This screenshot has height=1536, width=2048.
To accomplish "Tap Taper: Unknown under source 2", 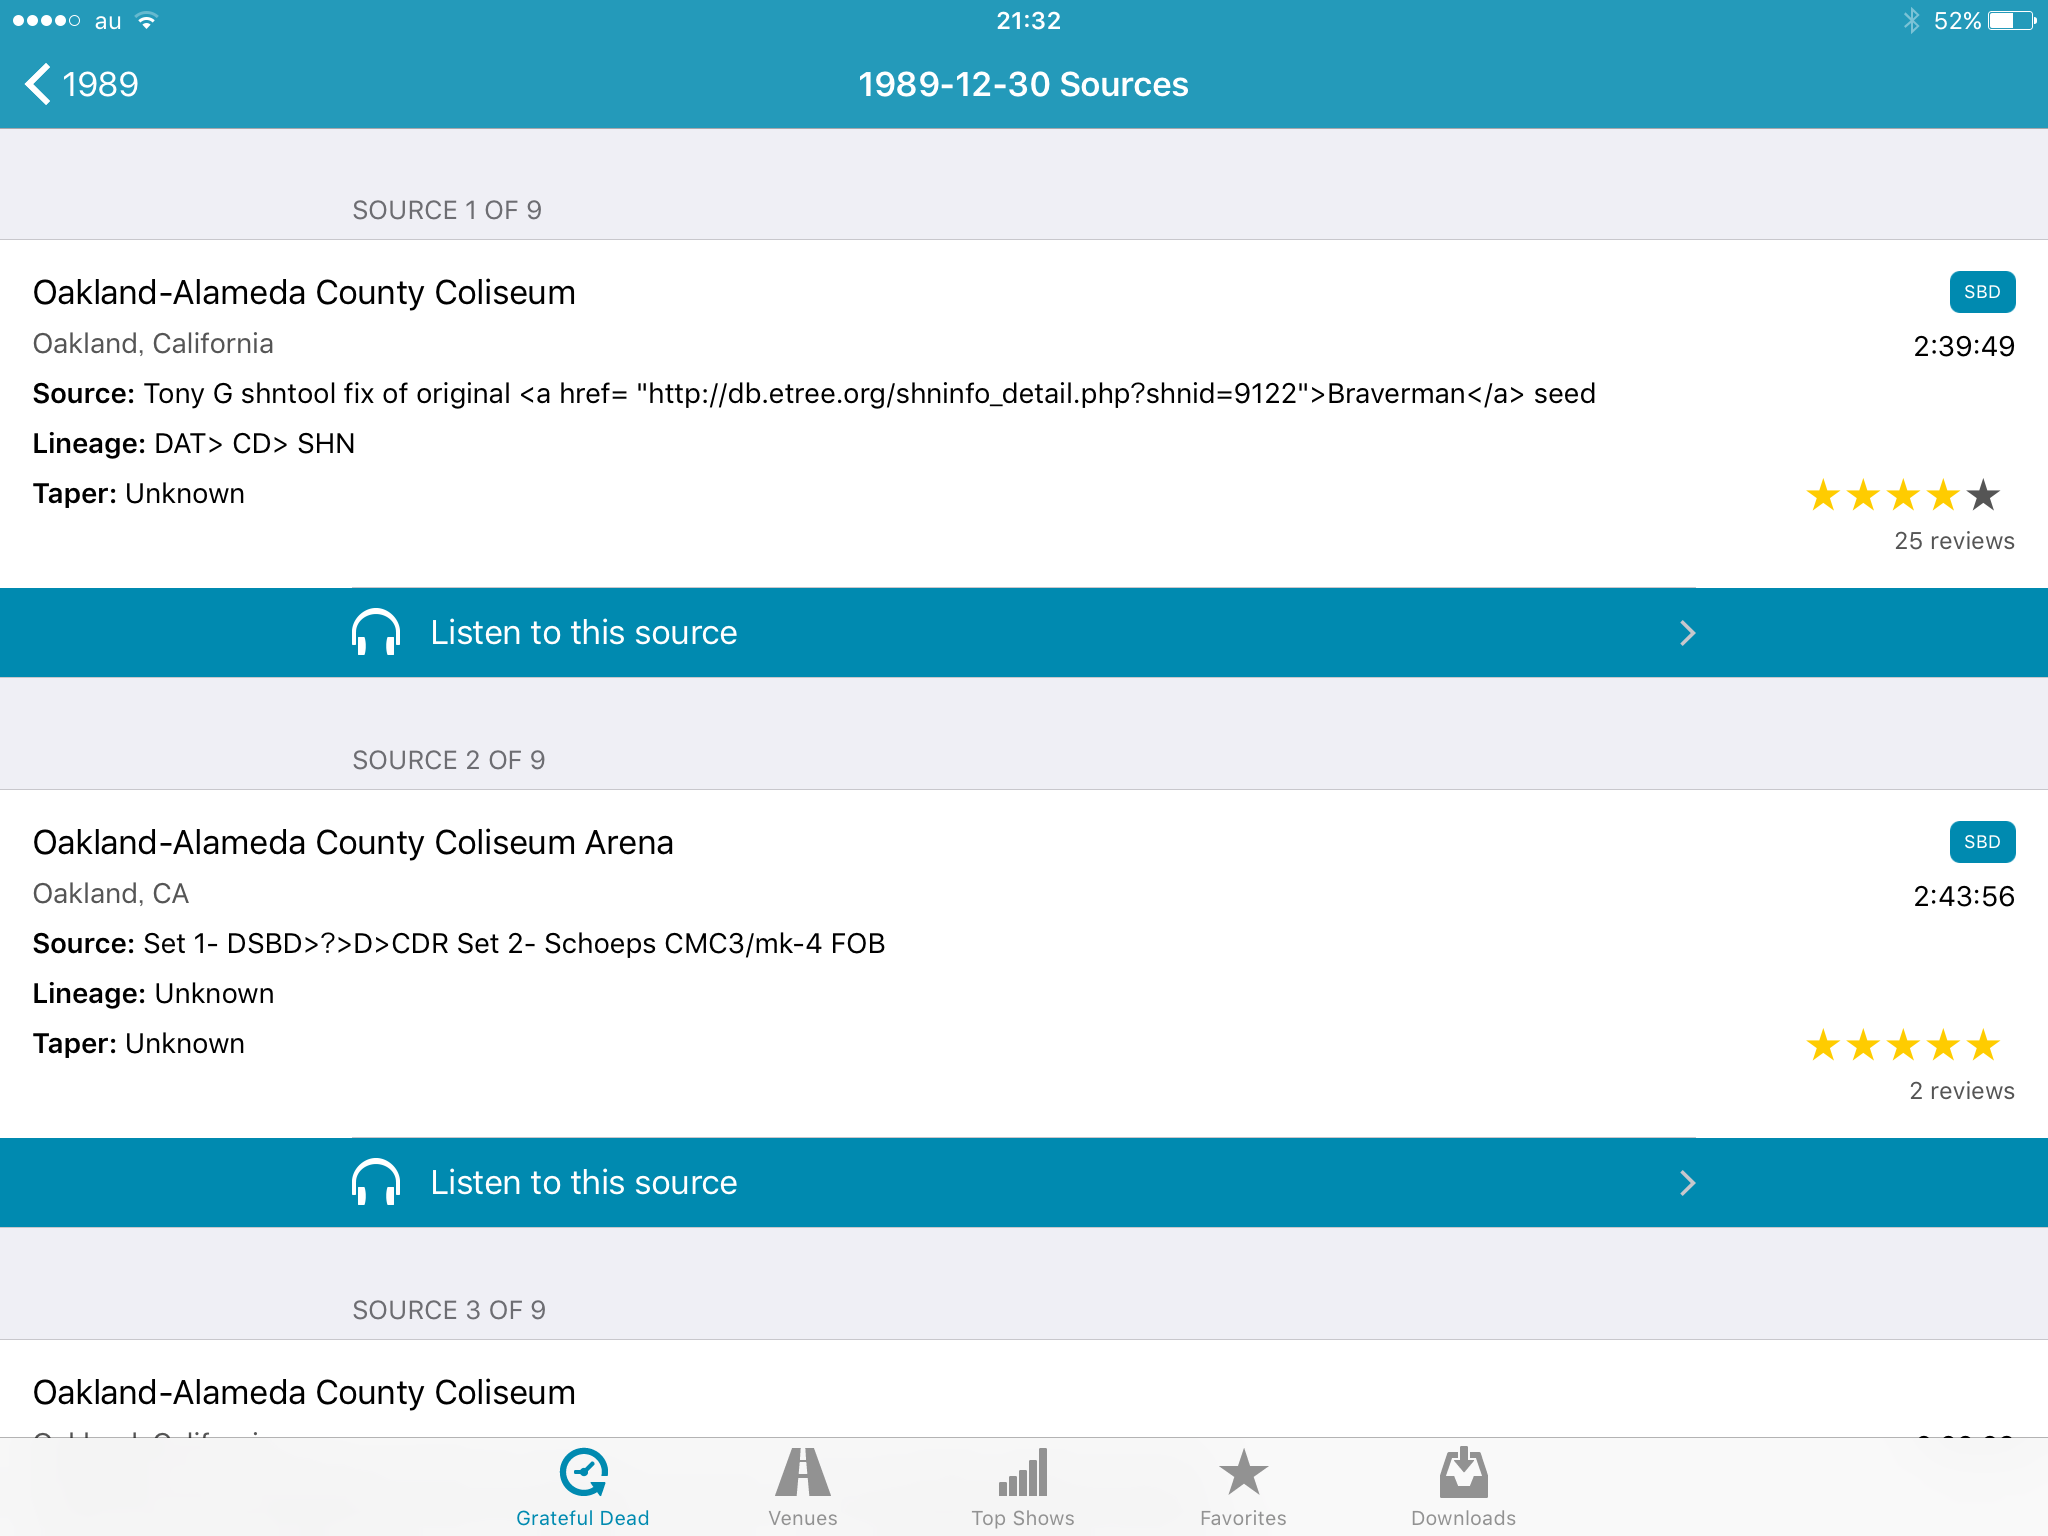I will coord(139,1044).
